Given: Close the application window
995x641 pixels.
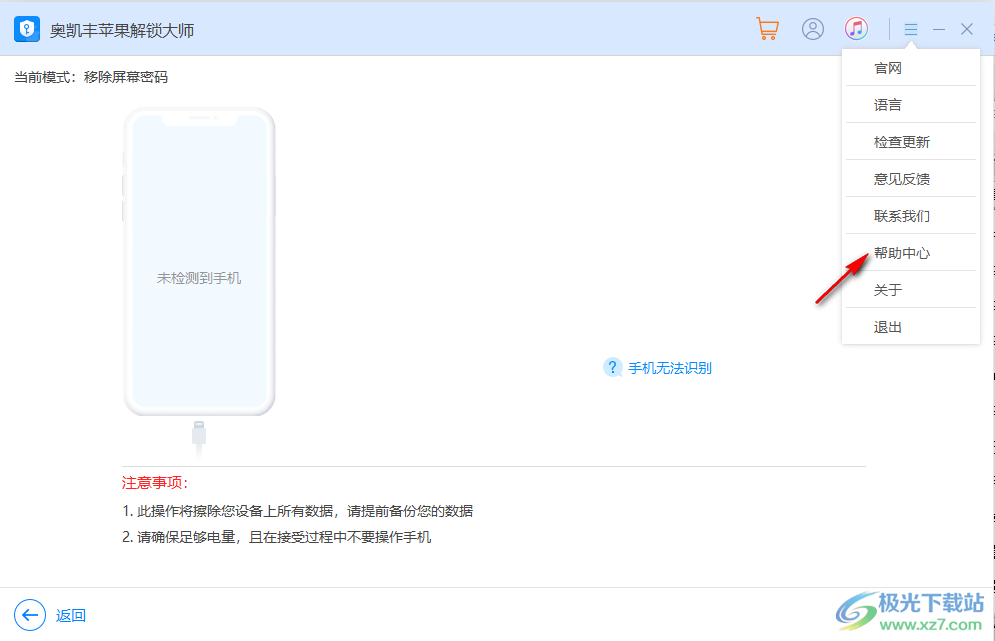Looking at the screenshot, I should tap(966, 29).
